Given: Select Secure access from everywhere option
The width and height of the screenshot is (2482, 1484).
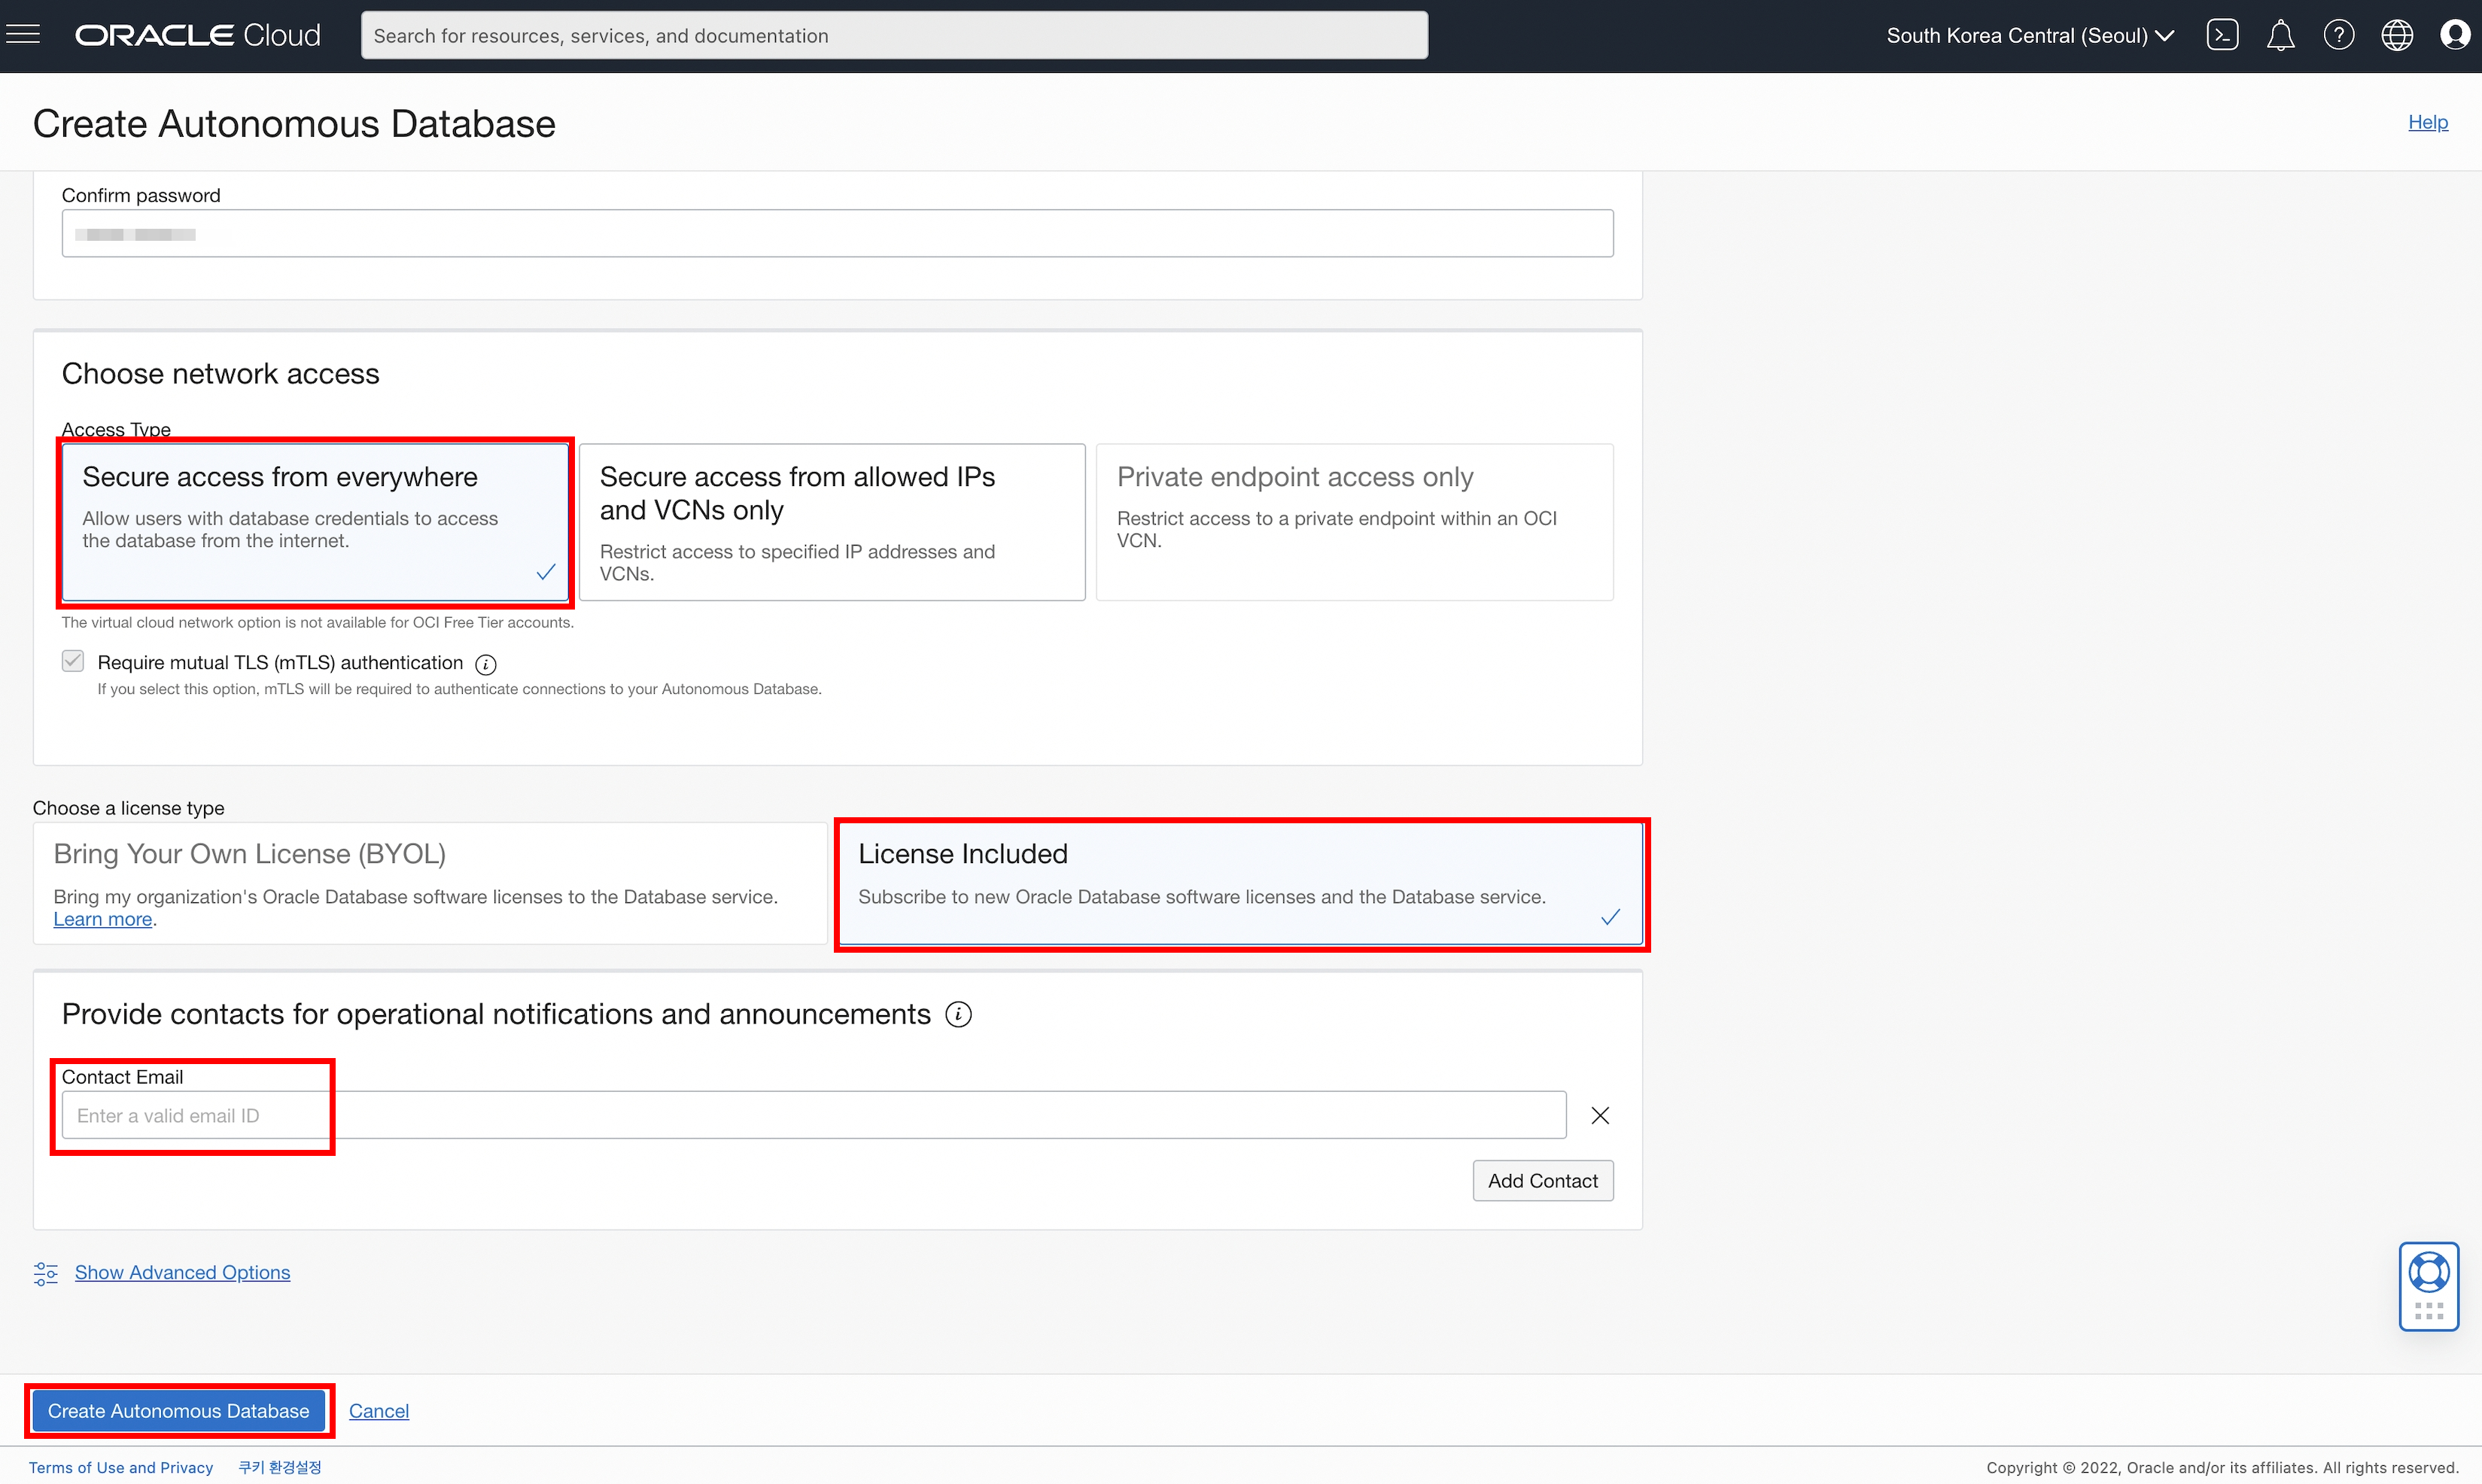Looking at the screenshot, I should [x=315, y=521].
